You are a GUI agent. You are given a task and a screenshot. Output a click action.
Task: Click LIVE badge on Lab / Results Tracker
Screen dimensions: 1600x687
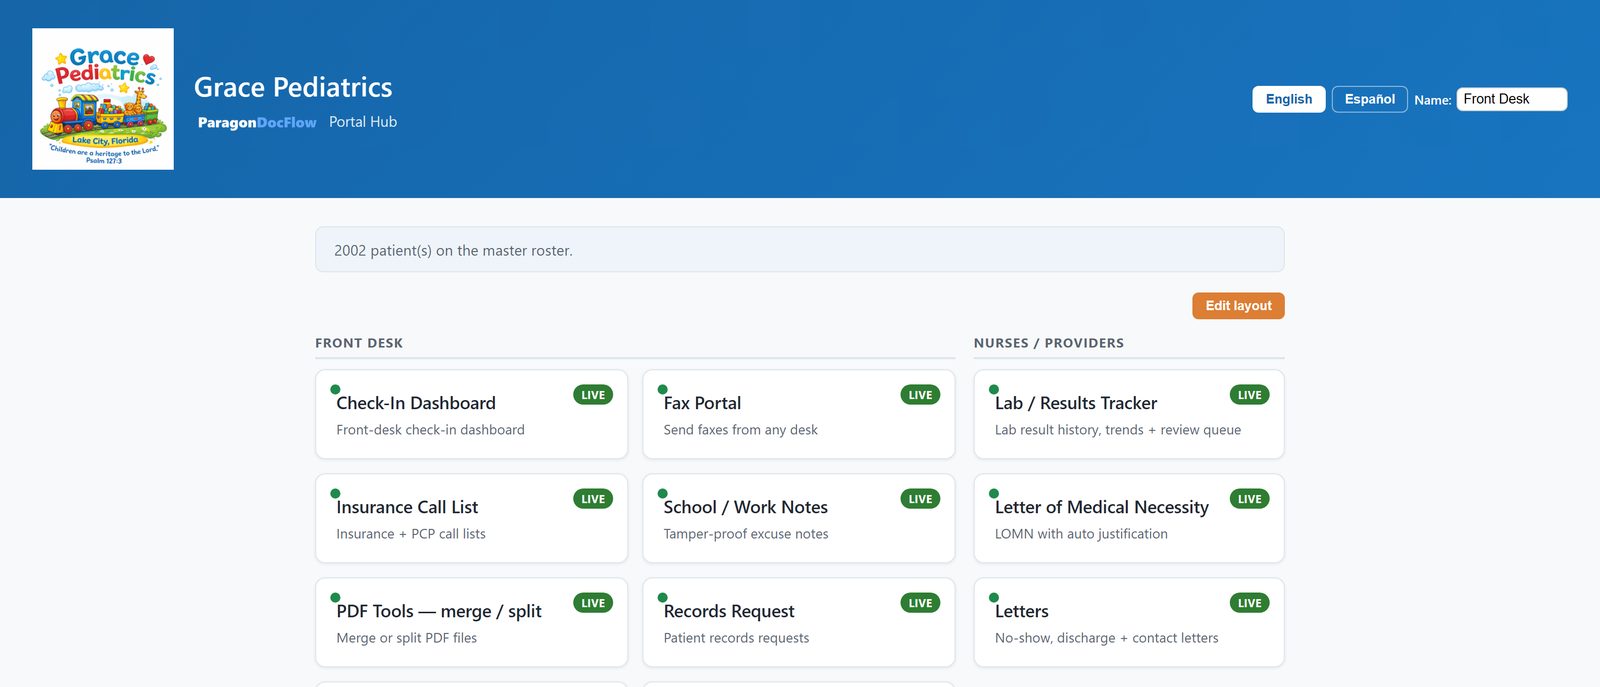pyautogui.click(x=1249, y=395)
